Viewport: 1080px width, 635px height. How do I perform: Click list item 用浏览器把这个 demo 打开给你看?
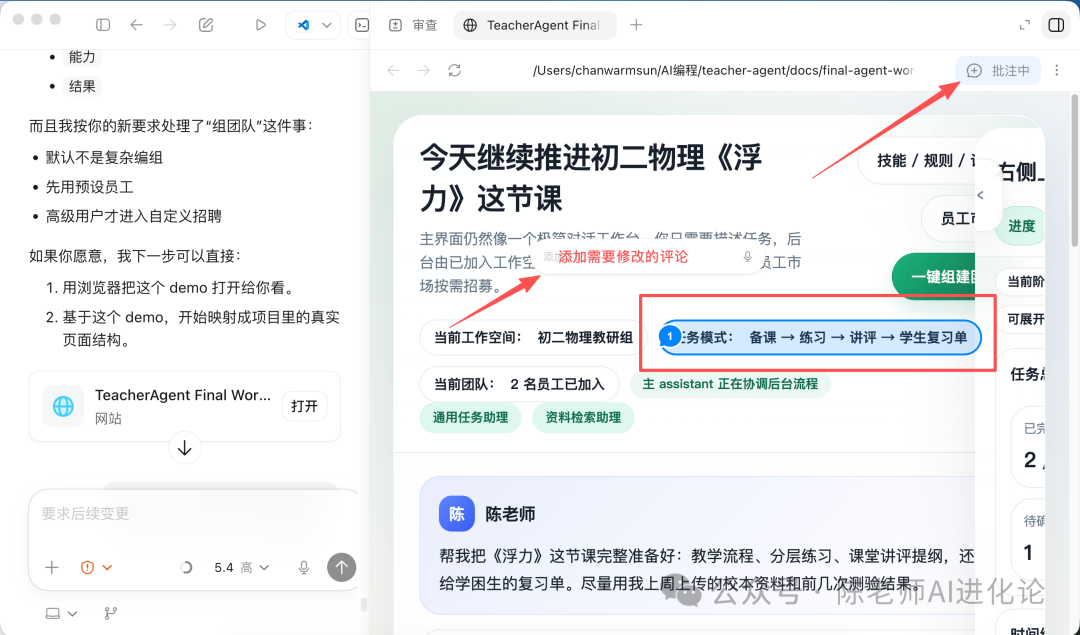coord(179,287)
